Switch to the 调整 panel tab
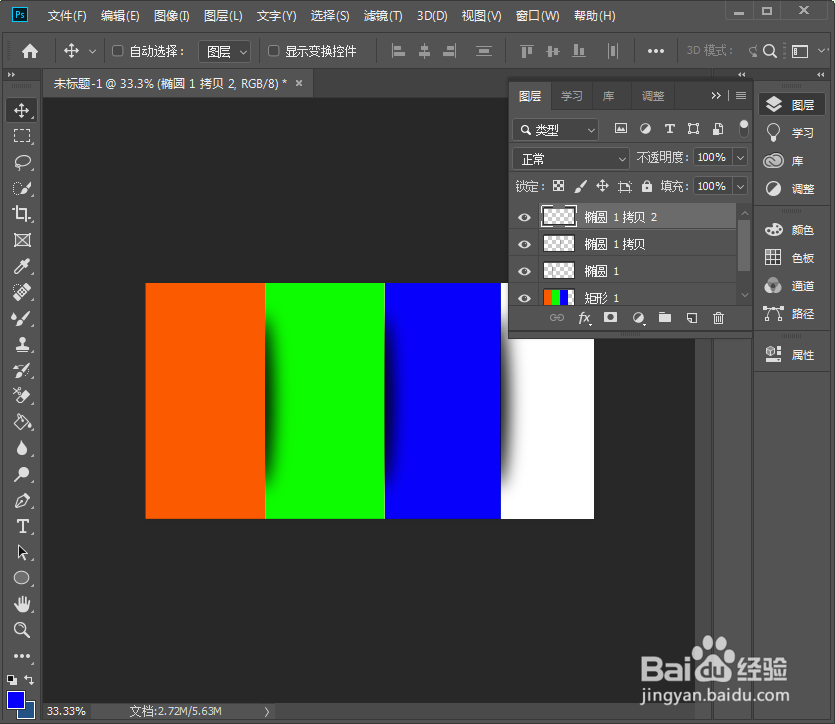The height and width of the screenshot is (724, 835). pos(653,96)
